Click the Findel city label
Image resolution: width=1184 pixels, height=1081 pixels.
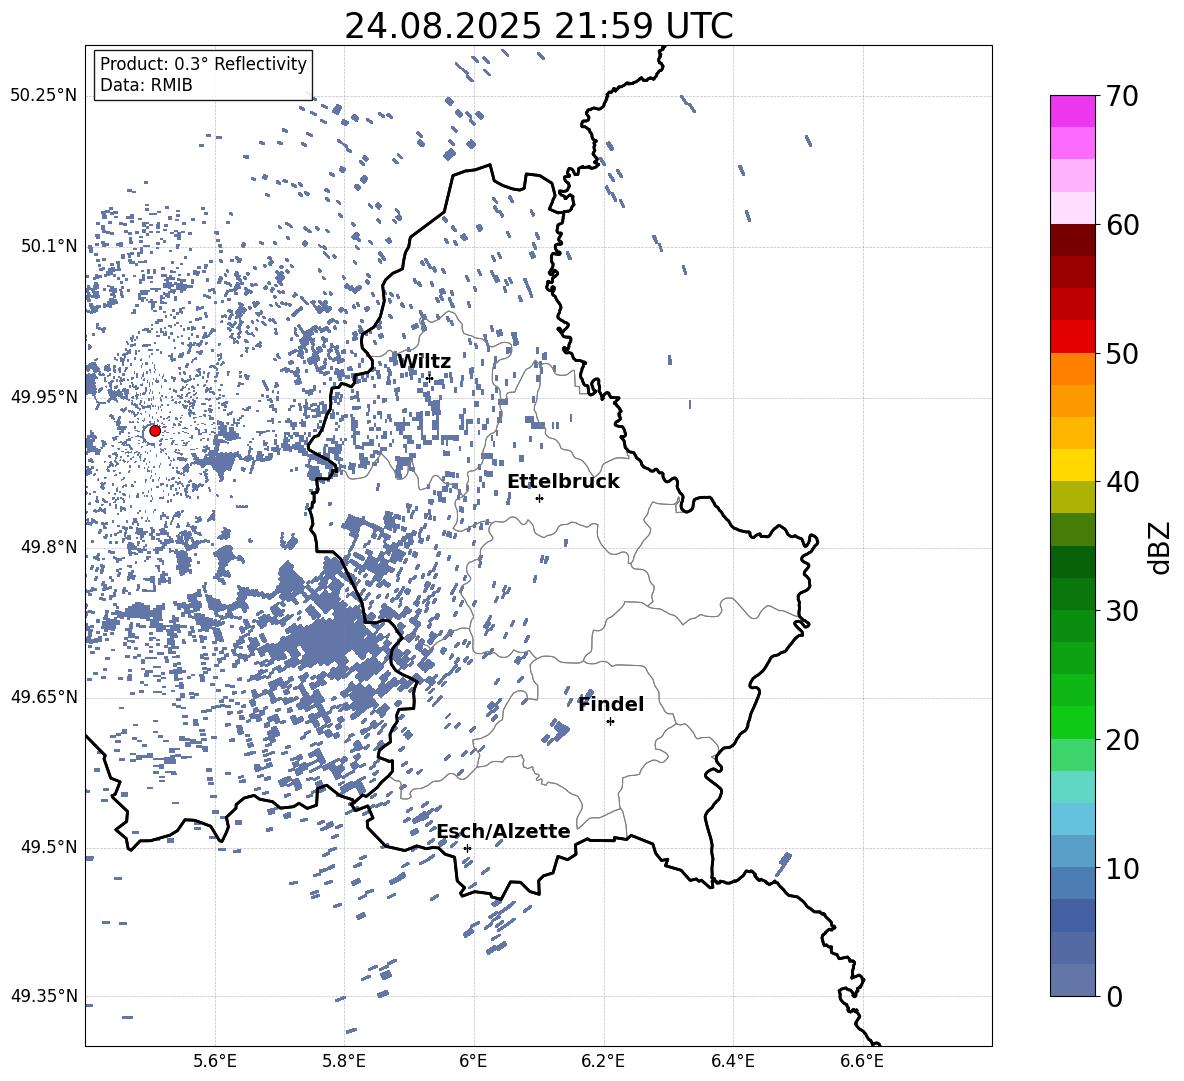(611, 704)
